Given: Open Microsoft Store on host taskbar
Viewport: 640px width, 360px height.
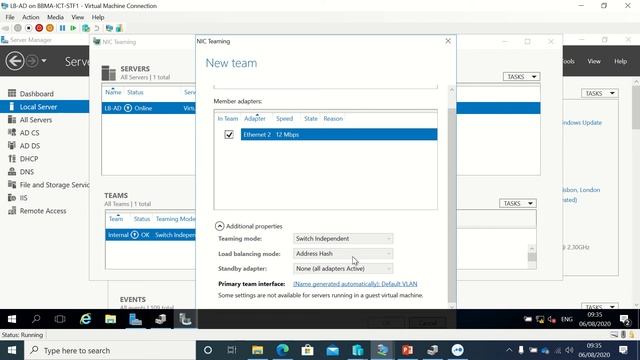Looking at the screenshot, I should 307,350.
